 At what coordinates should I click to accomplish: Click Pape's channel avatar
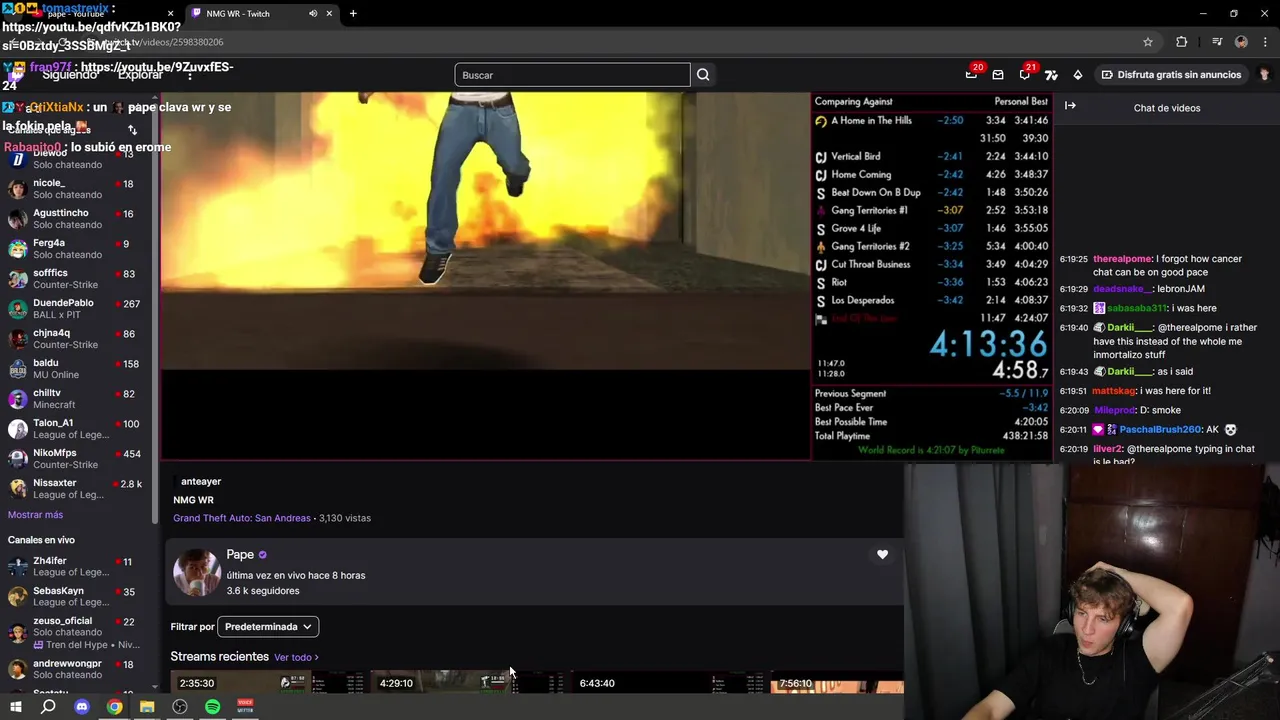(x=197, y=573)
